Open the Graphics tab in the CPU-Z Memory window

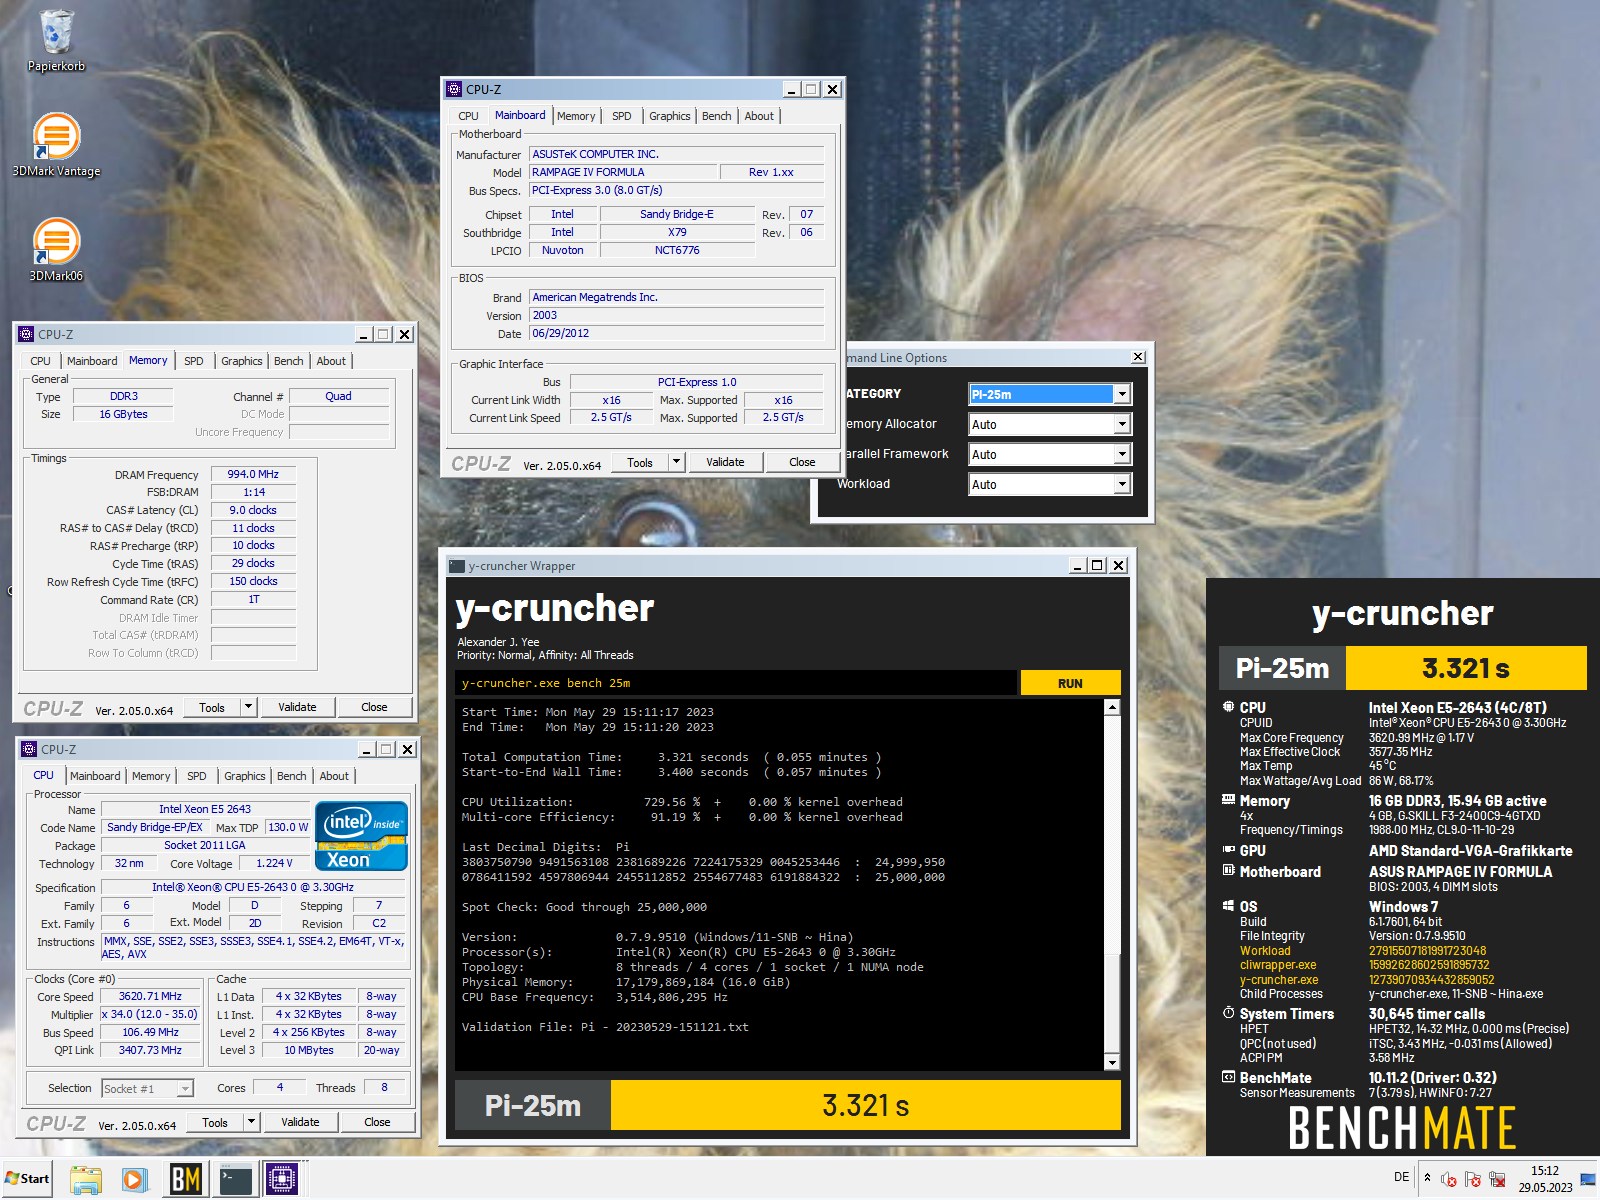coord(242,361)
